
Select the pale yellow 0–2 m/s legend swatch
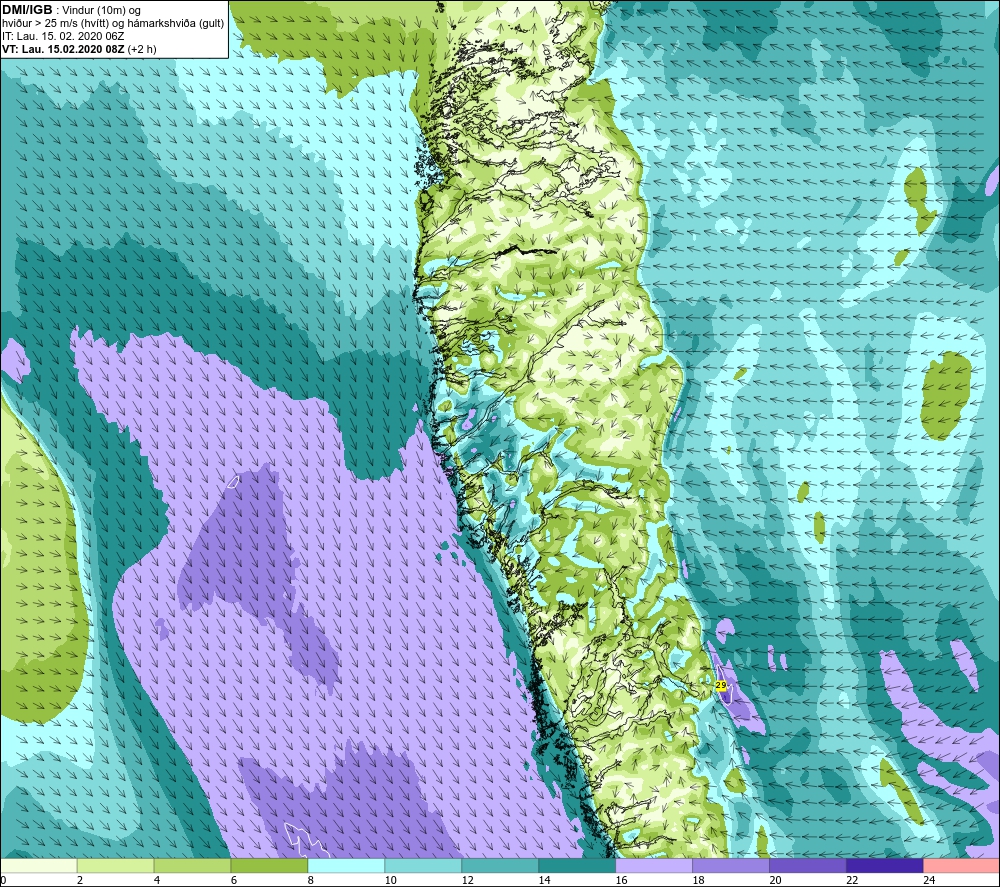(x=39, y=865)
